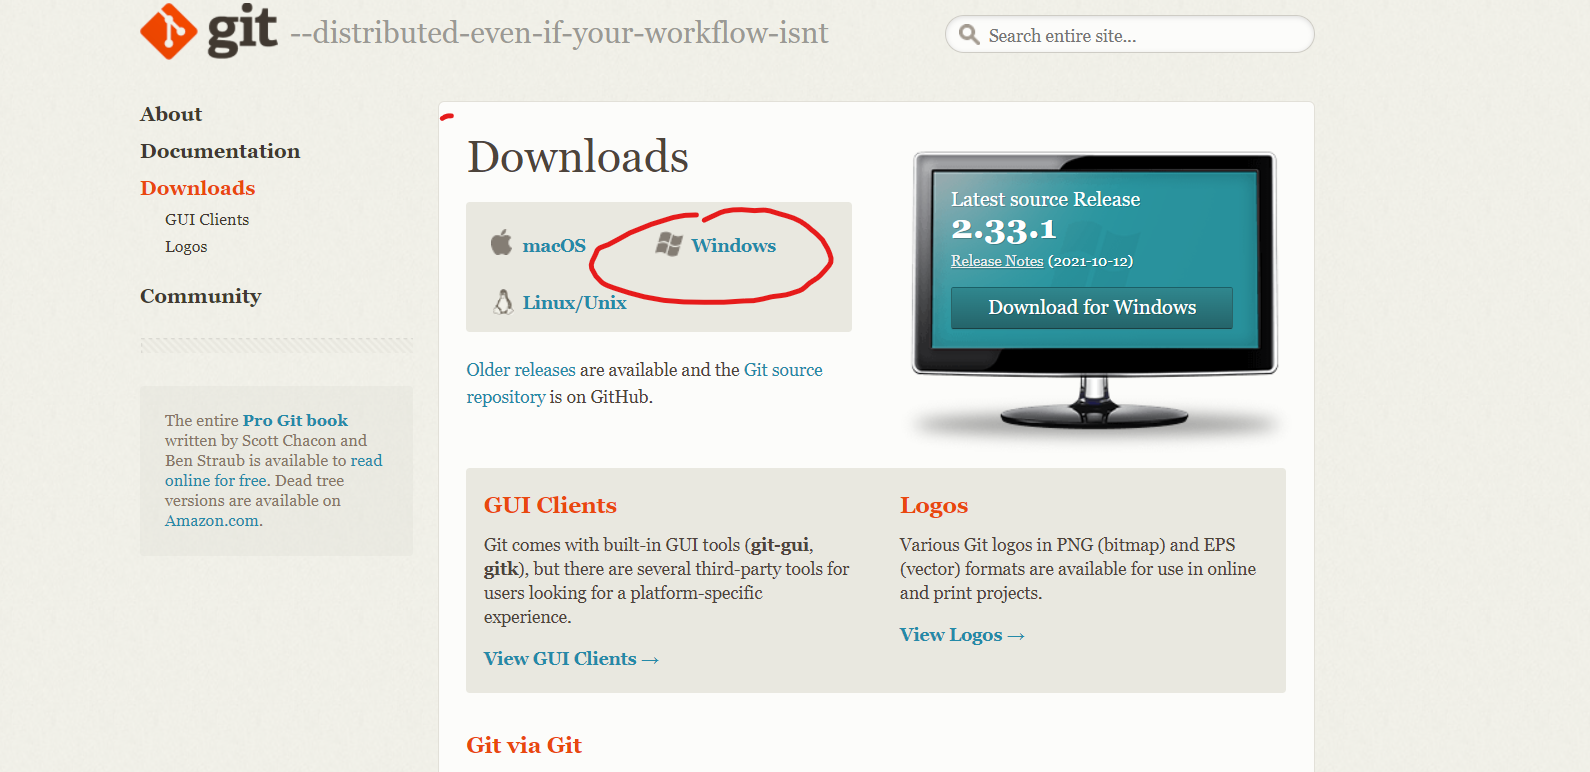Click the Downloads page title
Screen dimensions: 1590x772
[x=578, y=157]
